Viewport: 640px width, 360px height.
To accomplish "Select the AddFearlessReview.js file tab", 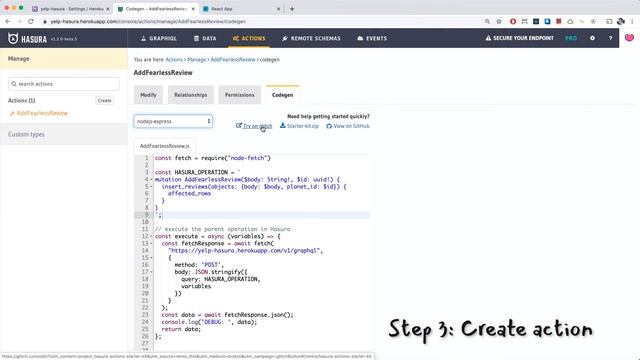I will (164, 146).
